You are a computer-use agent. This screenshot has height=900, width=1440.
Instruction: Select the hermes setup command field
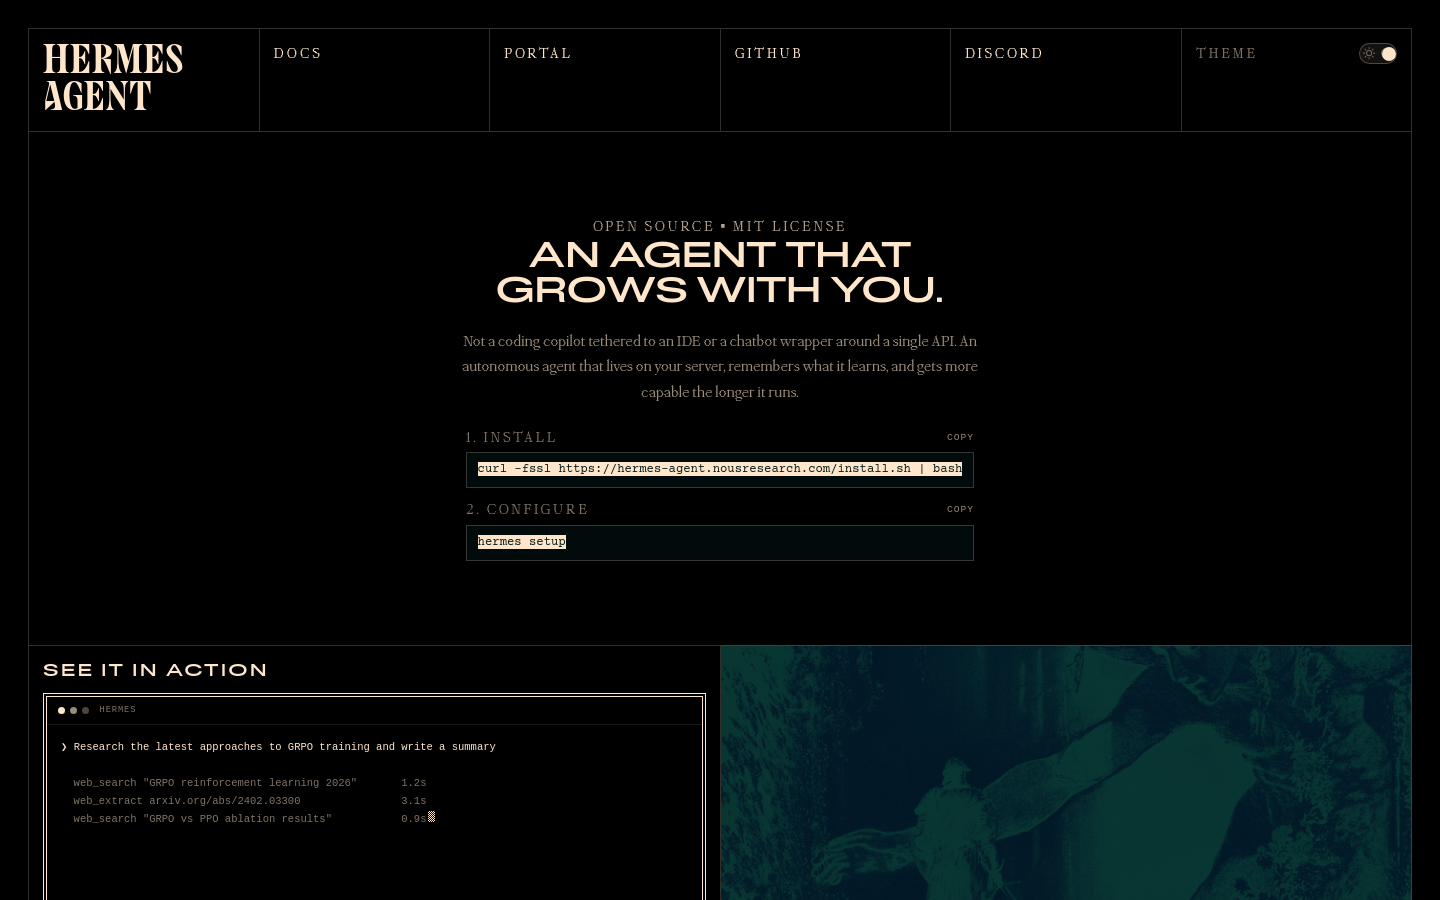pos(719,542)
